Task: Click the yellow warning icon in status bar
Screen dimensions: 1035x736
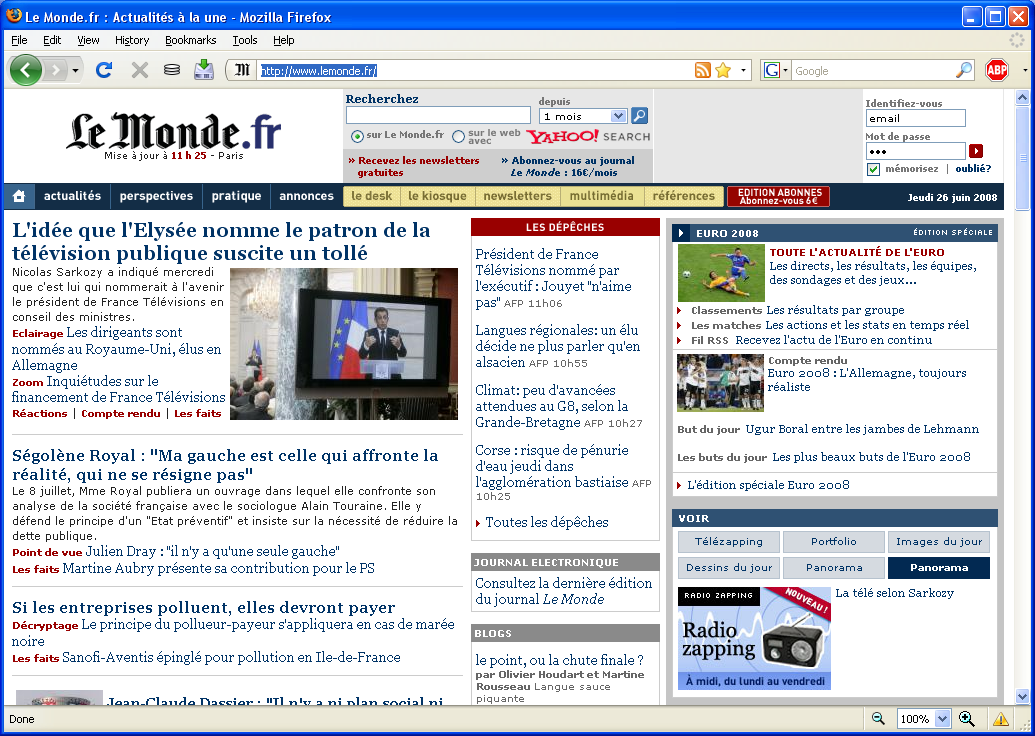Action: click(1001, 719)
